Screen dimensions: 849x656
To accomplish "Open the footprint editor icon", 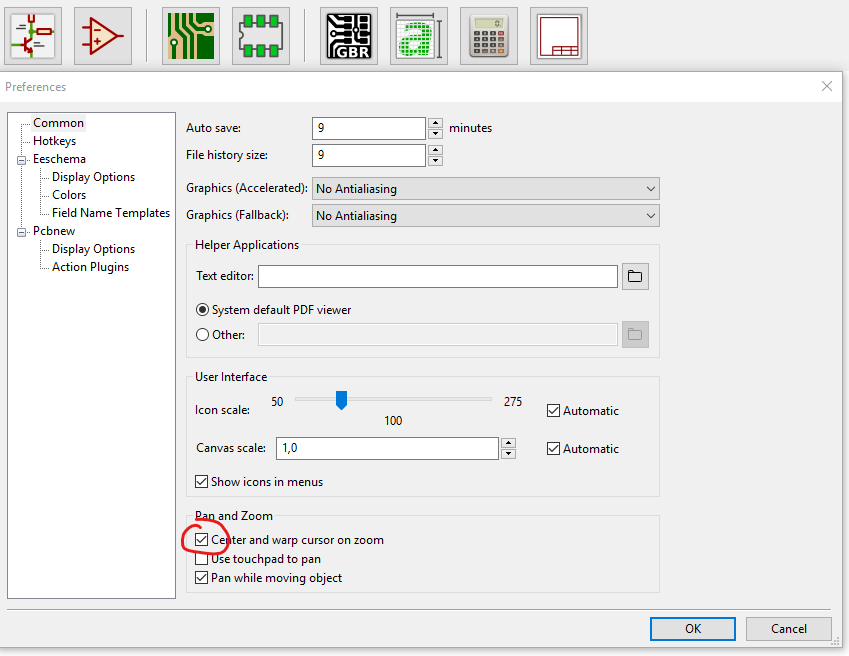I will pos(261,36).
